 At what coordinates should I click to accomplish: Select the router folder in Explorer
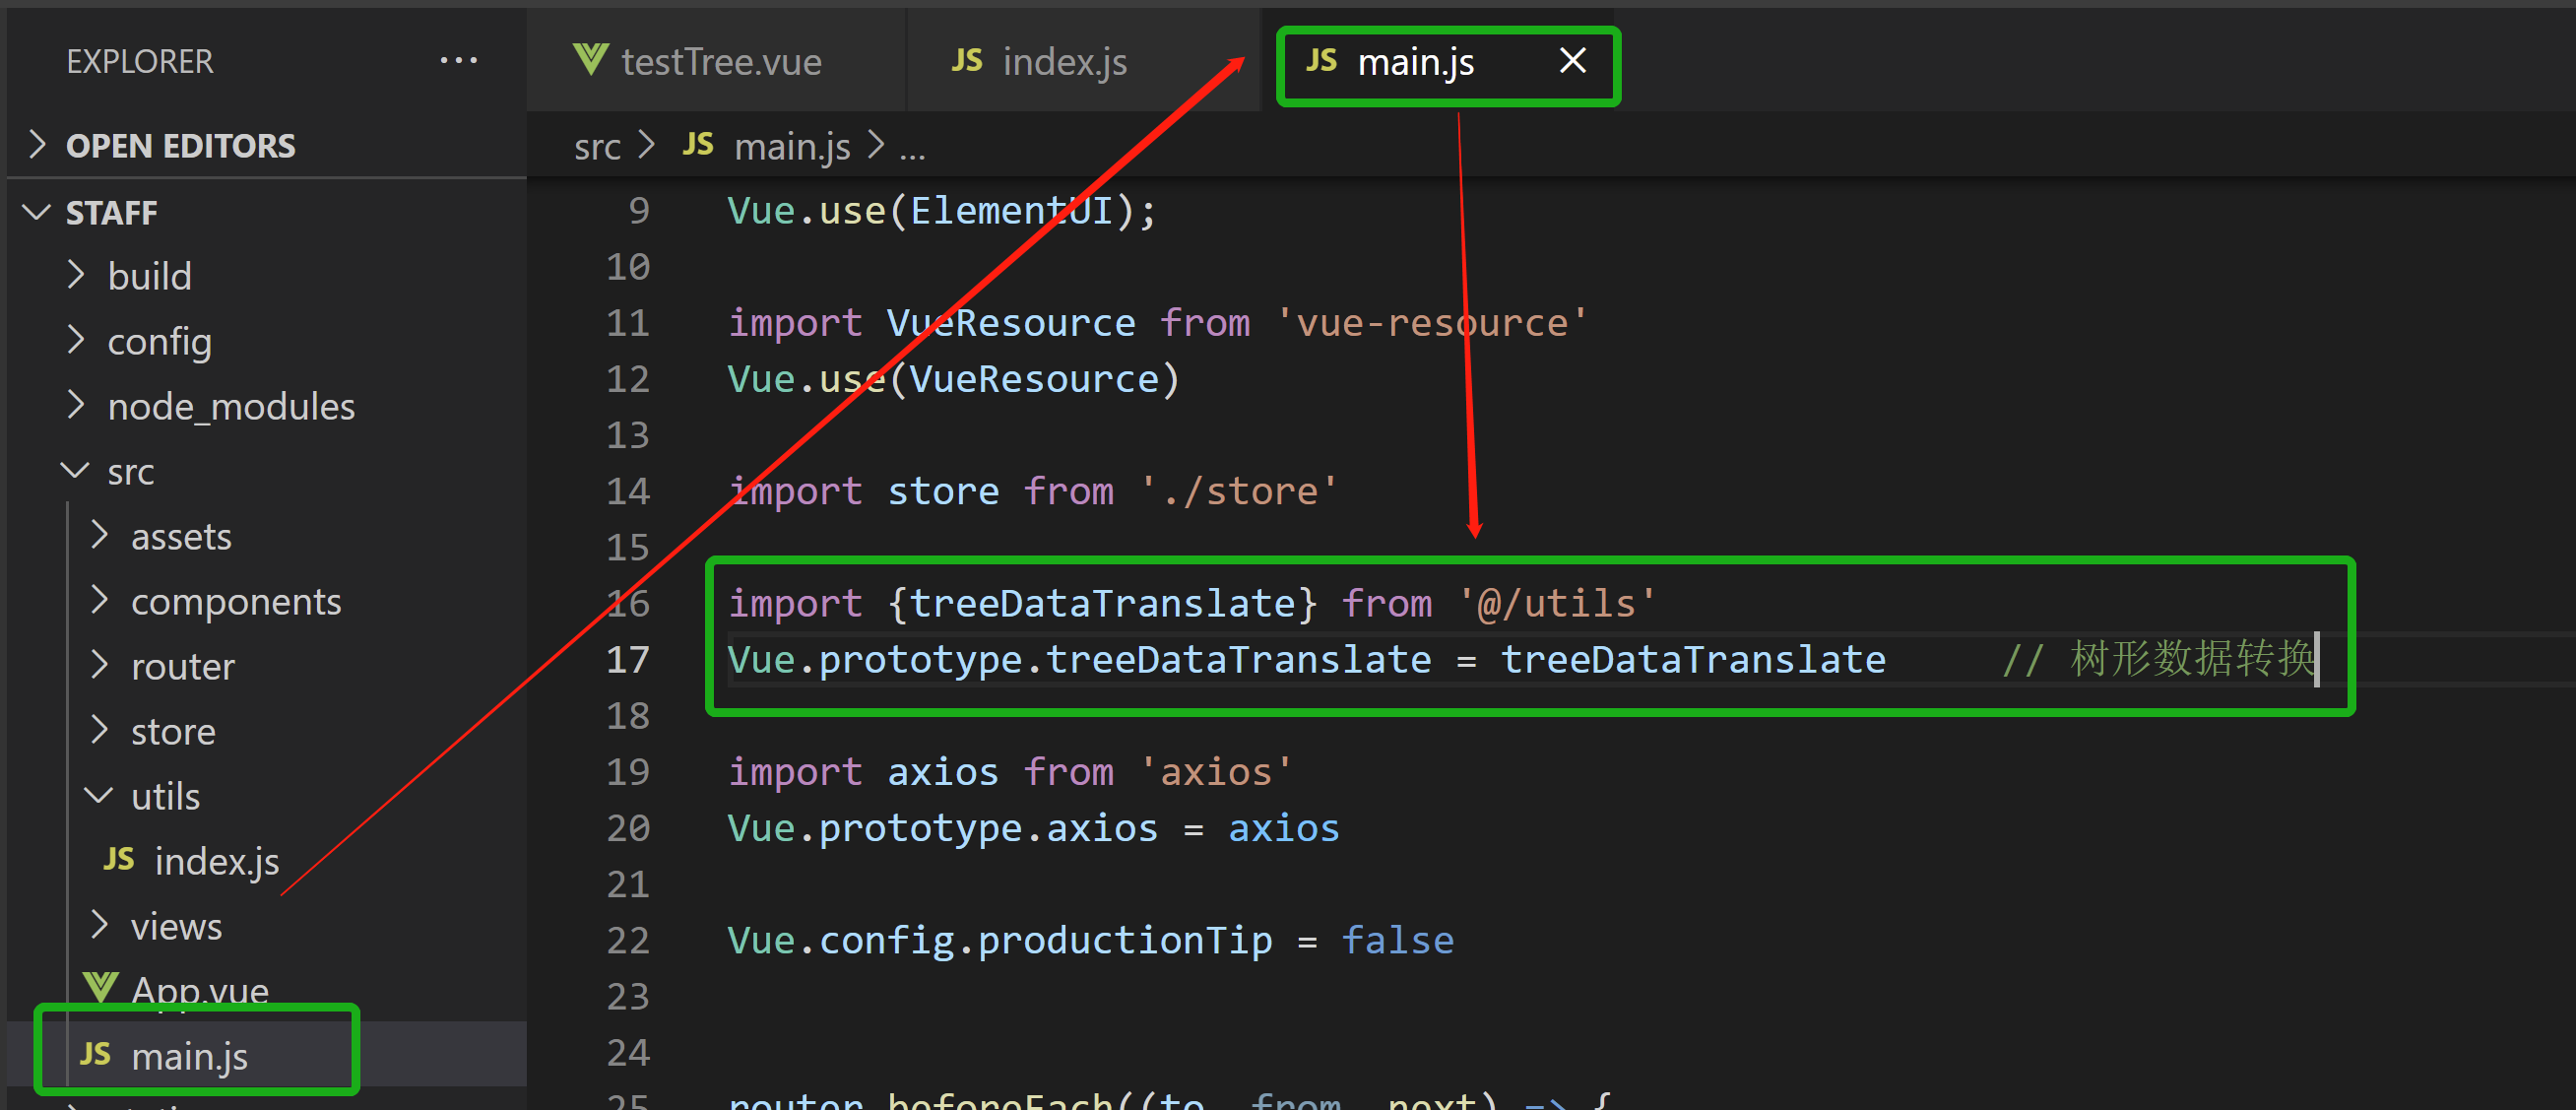[183, 666]
